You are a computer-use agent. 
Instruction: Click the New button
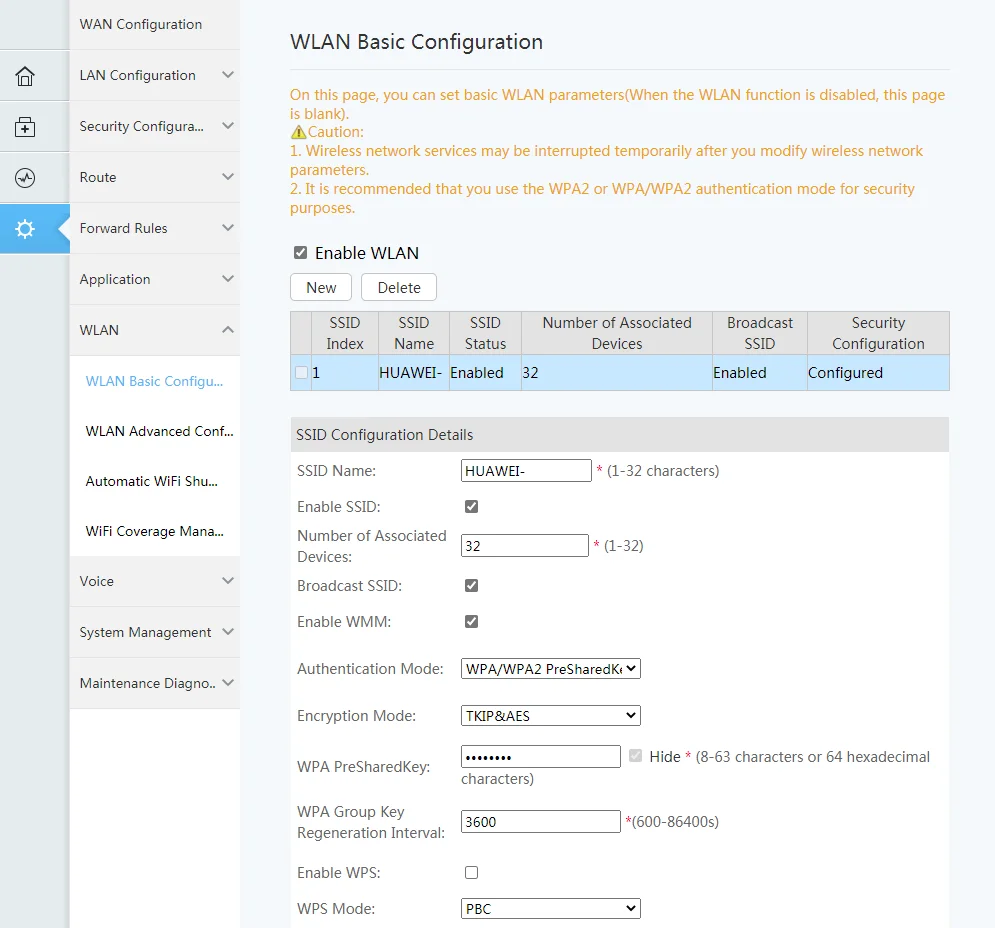pos(321,287)
